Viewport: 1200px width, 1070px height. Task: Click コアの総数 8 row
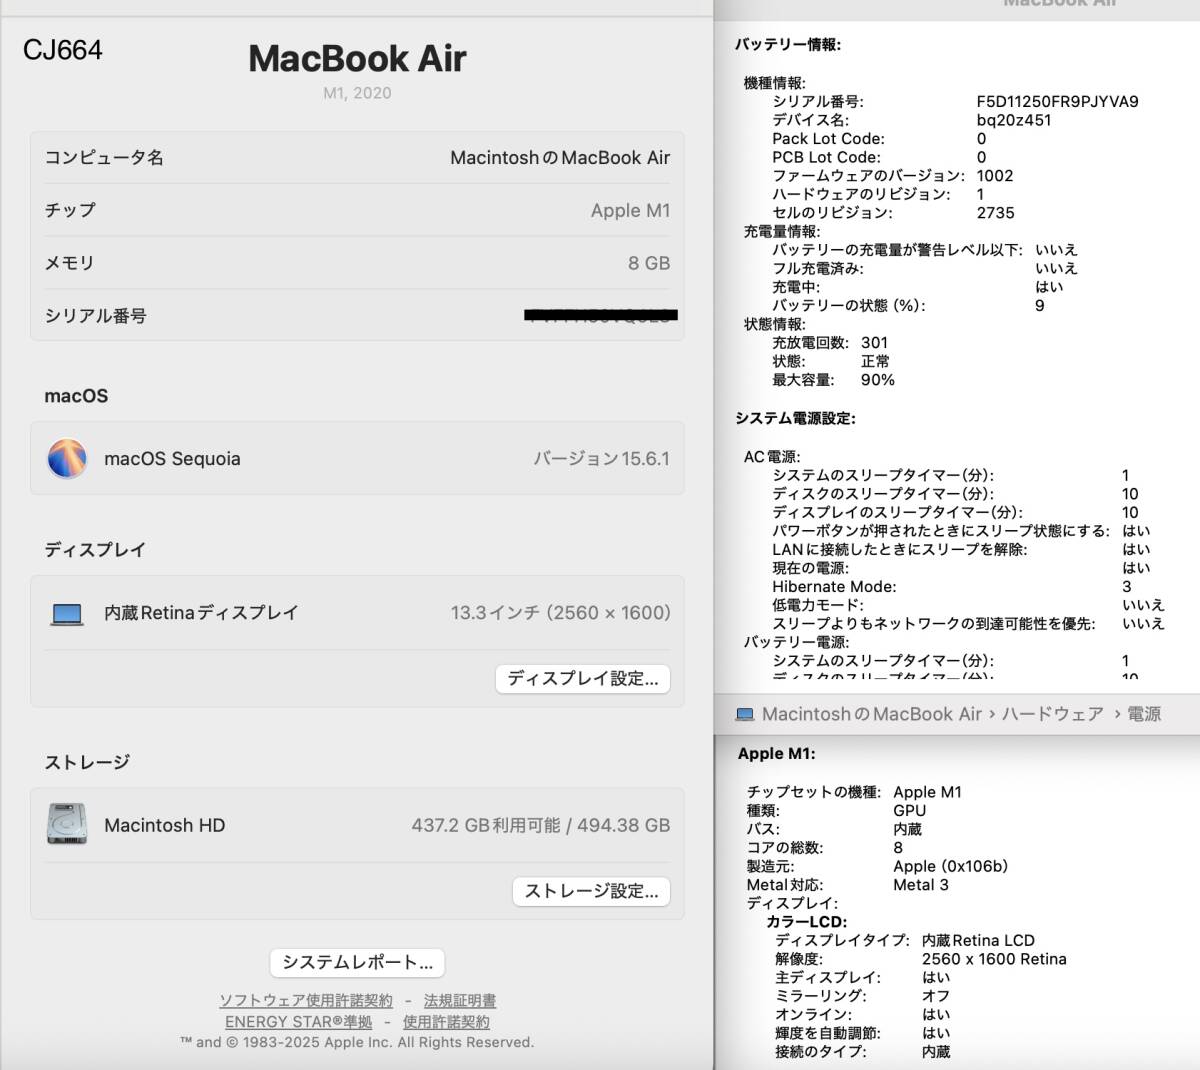[x=824, y=848]
